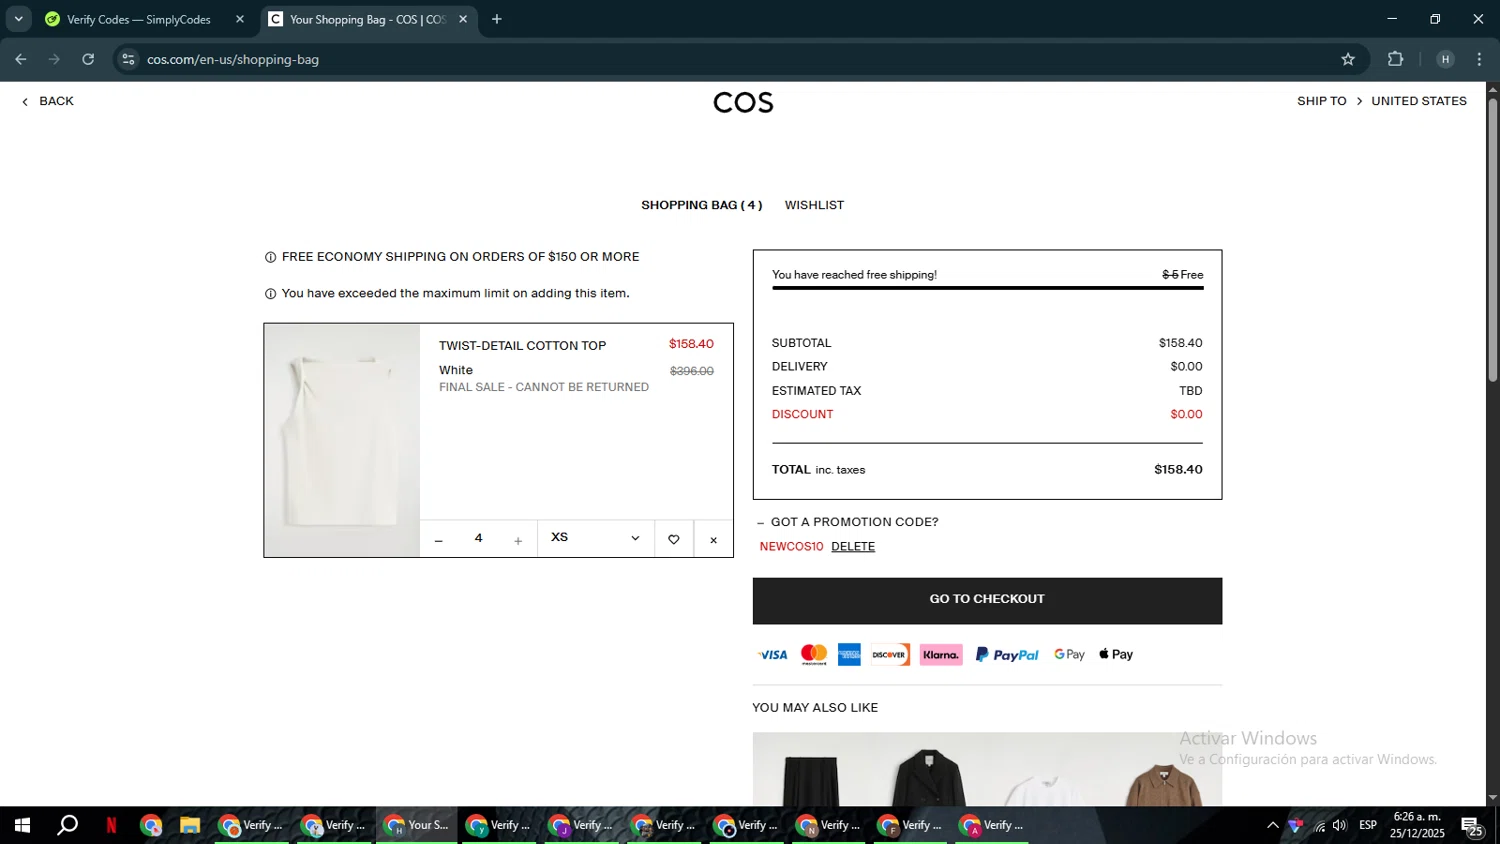Click the Visa payment icon

pyautogui.click(x=773, y=655)
